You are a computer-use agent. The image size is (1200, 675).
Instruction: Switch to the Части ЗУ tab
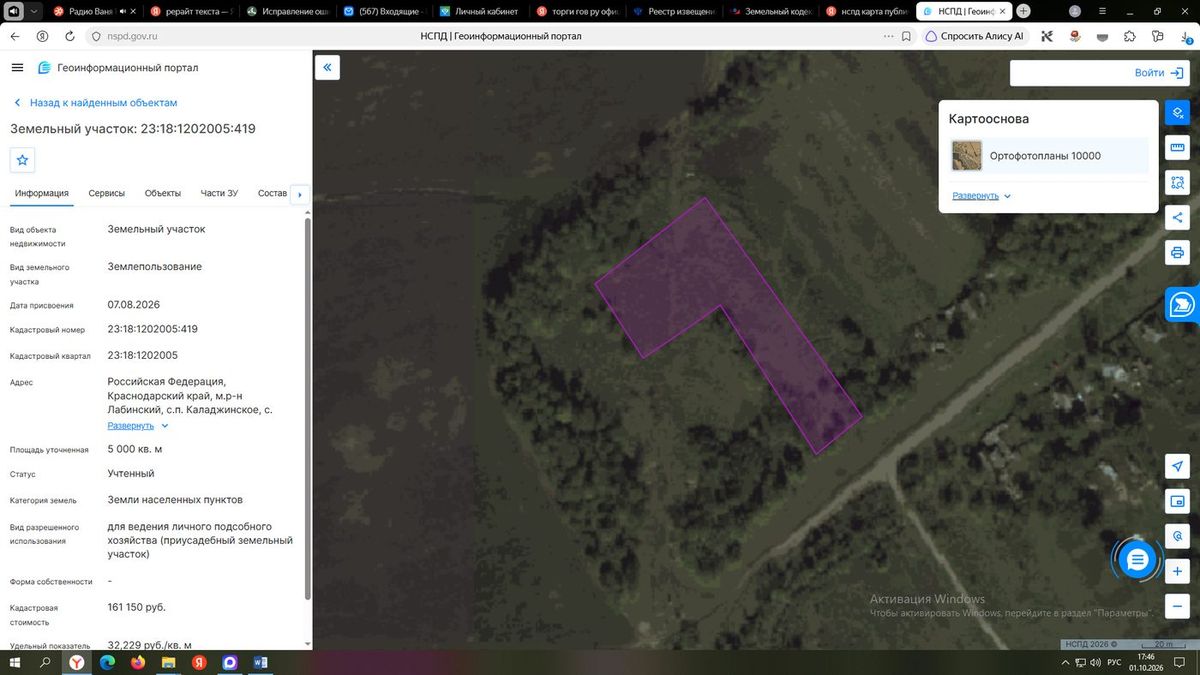coord(219,193)
